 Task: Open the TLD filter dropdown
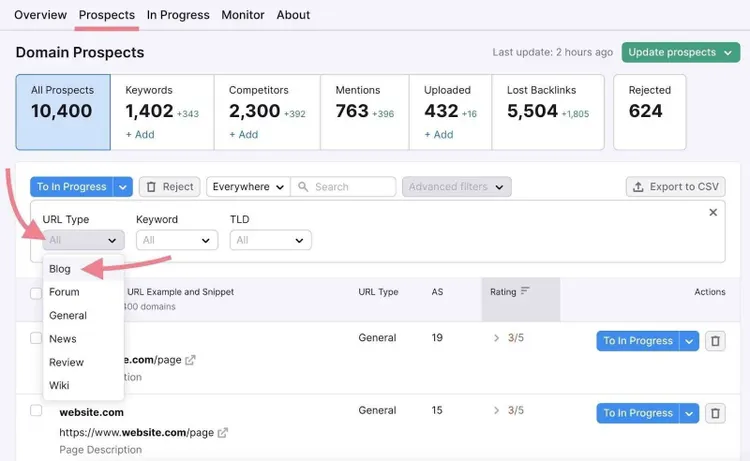[271, 240]
